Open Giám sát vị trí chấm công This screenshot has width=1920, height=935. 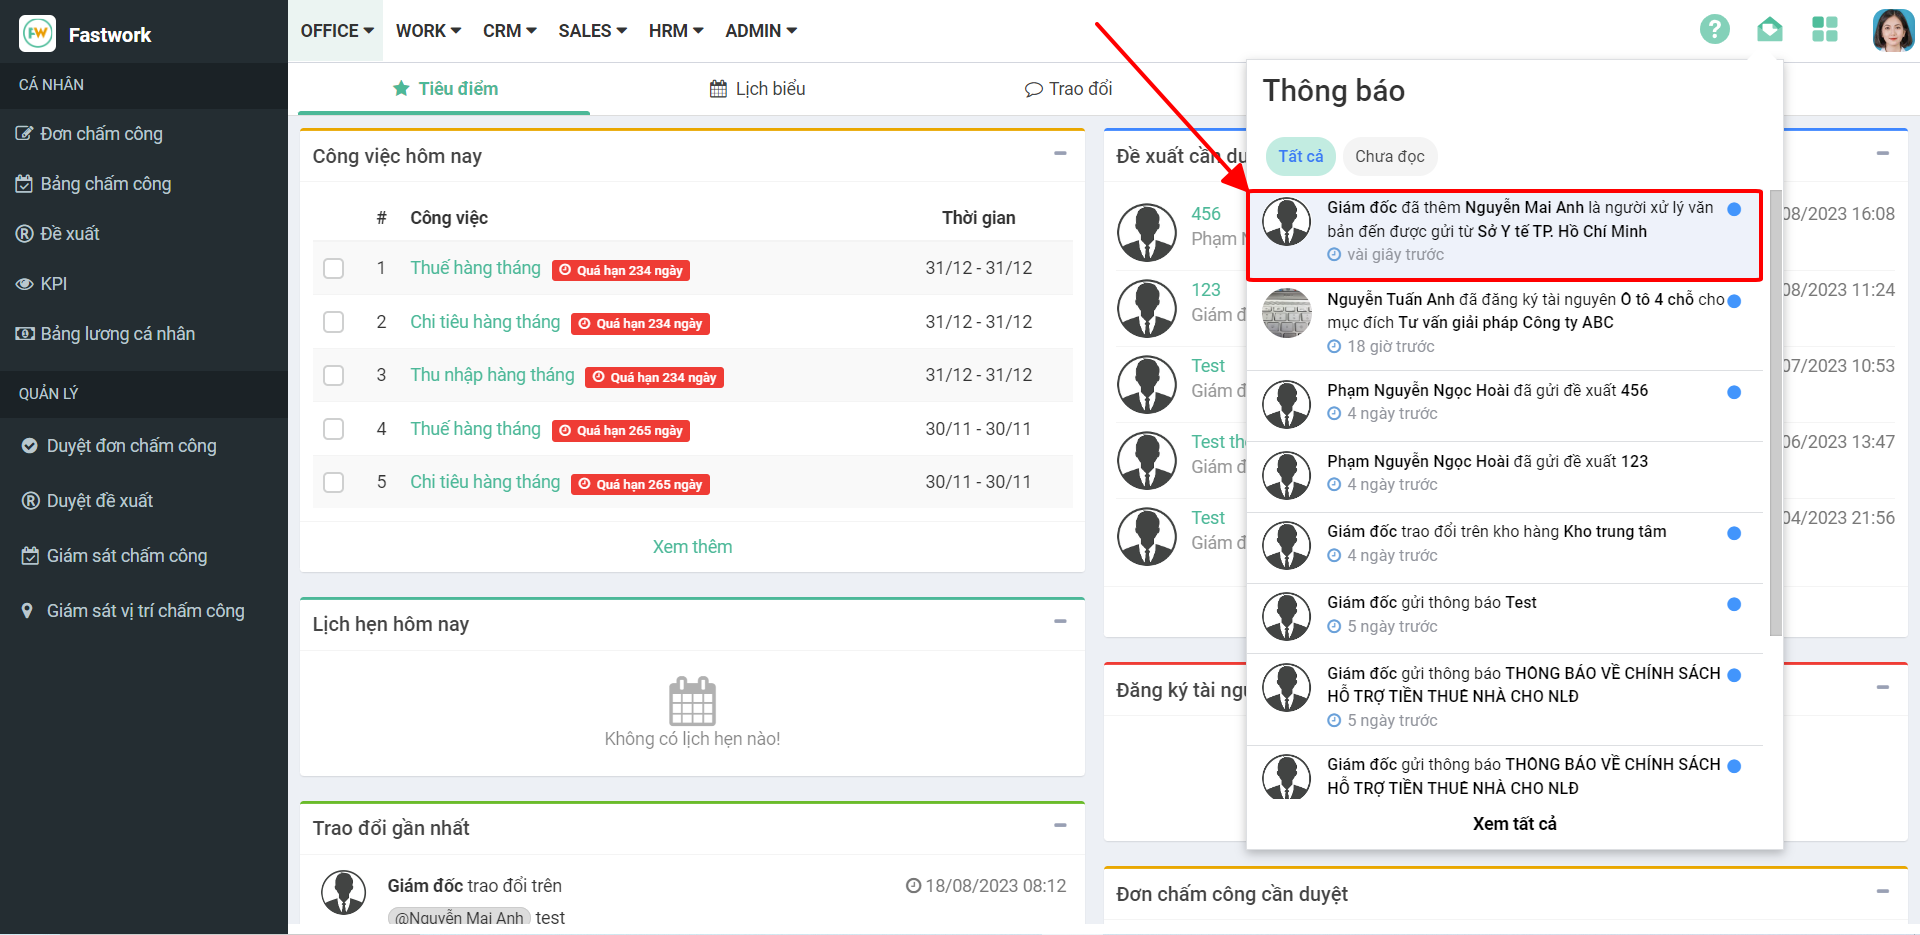coord(145,611)
